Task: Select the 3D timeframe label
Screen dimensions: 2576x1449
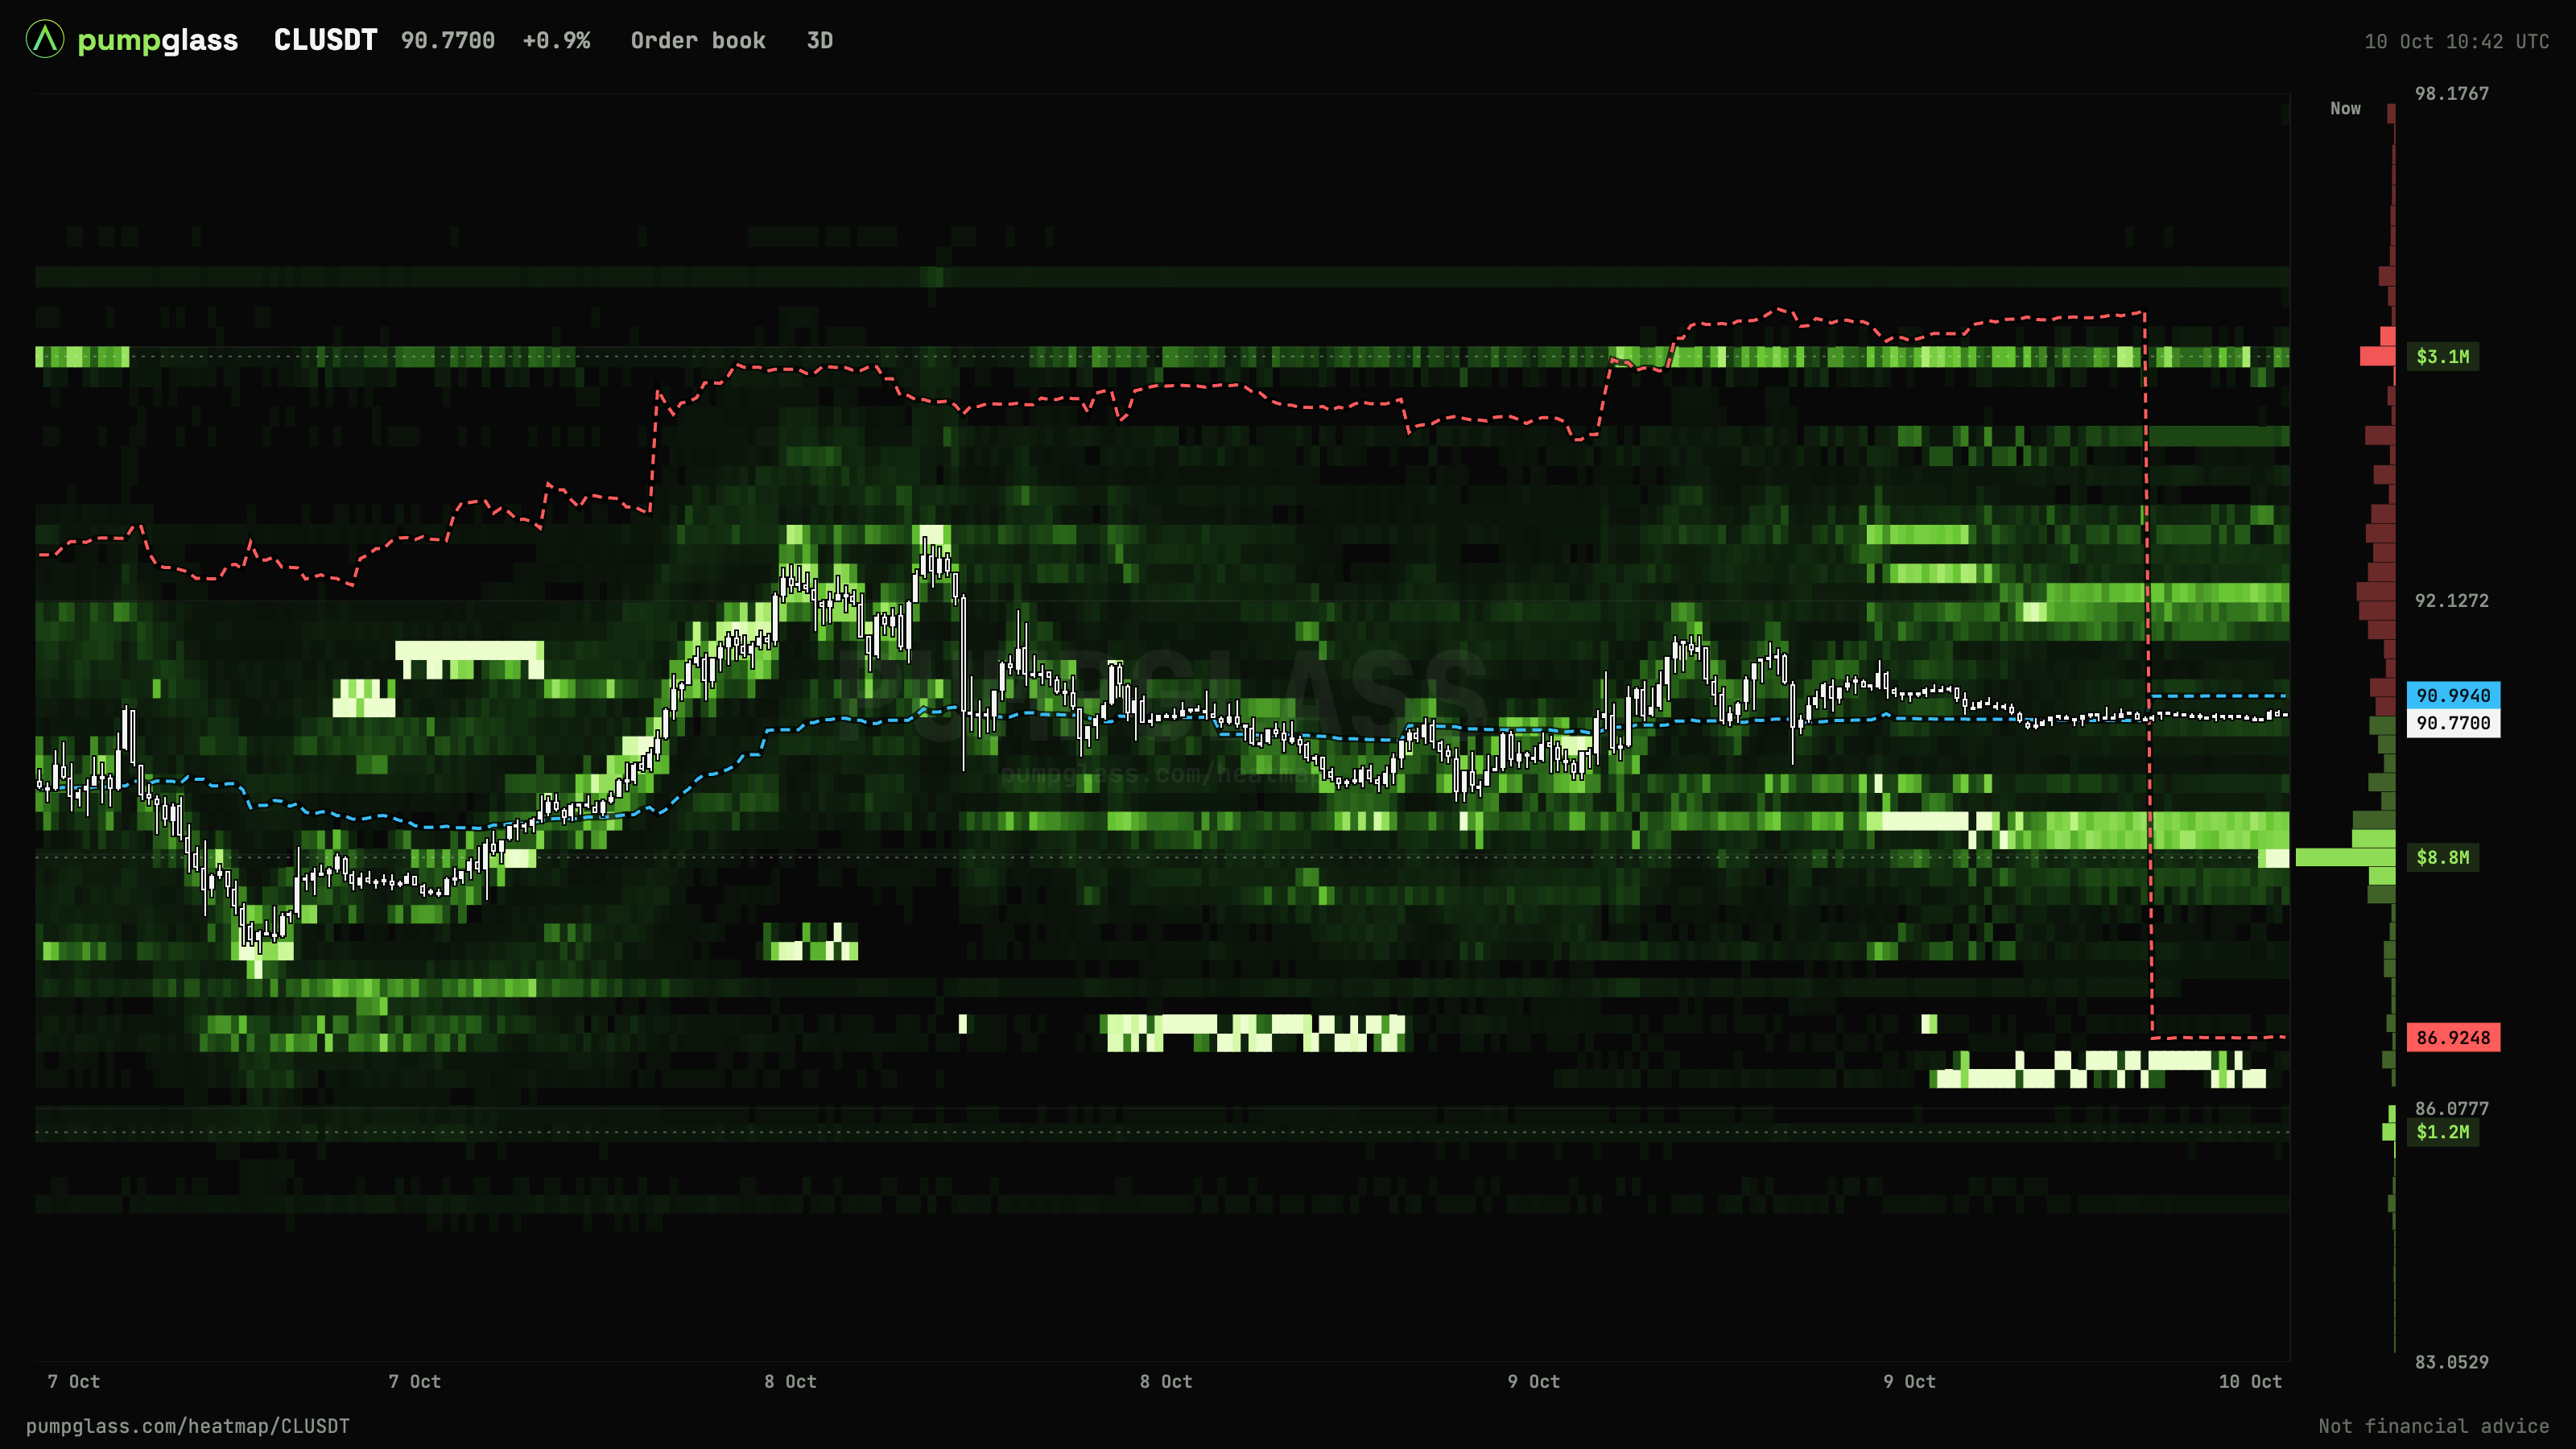Action: tap(820, 41)
